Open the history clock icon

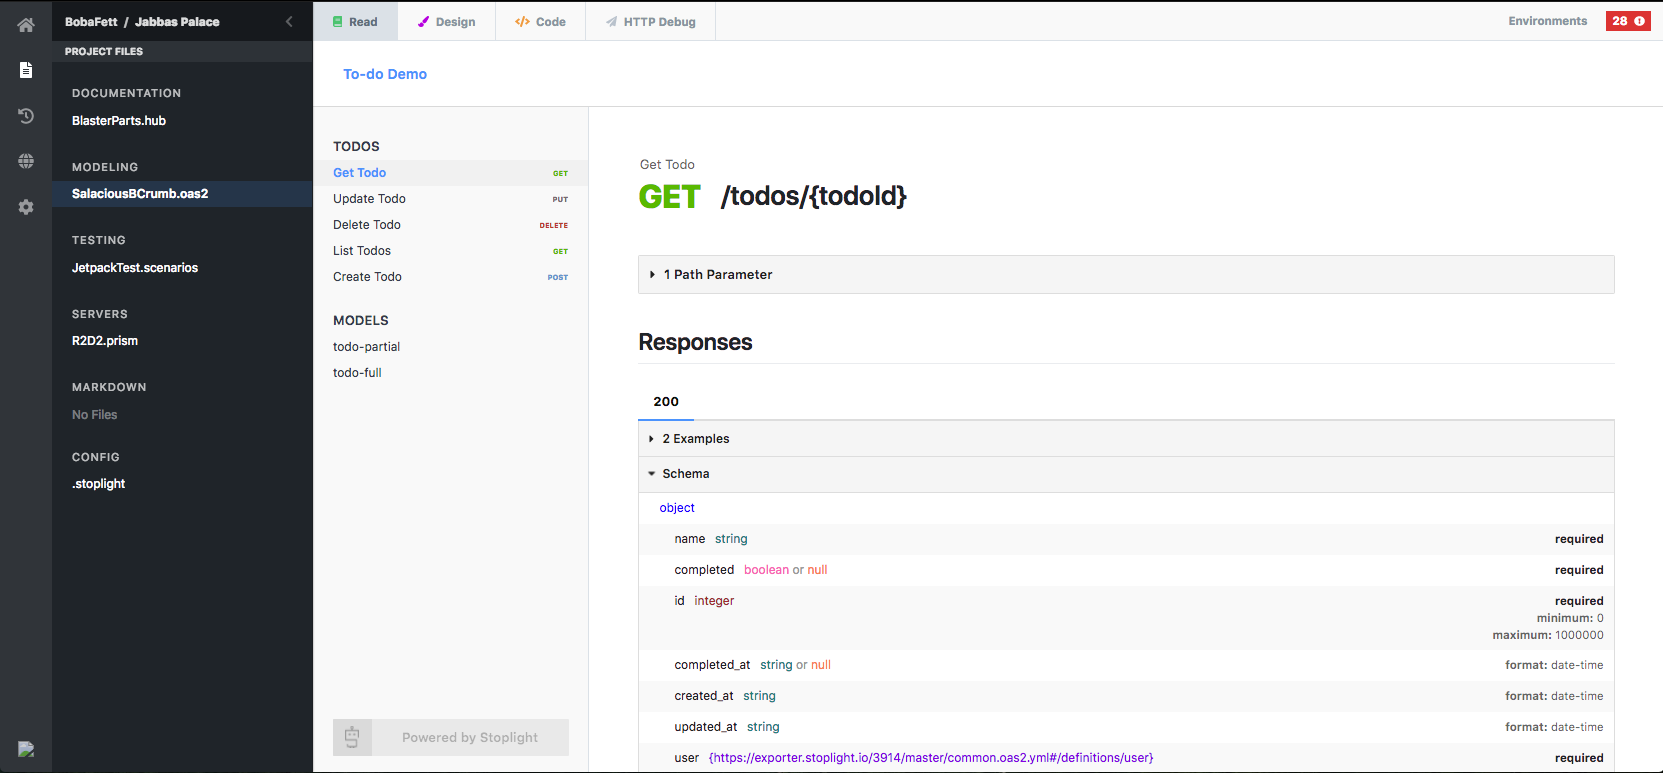click(26, 116)
